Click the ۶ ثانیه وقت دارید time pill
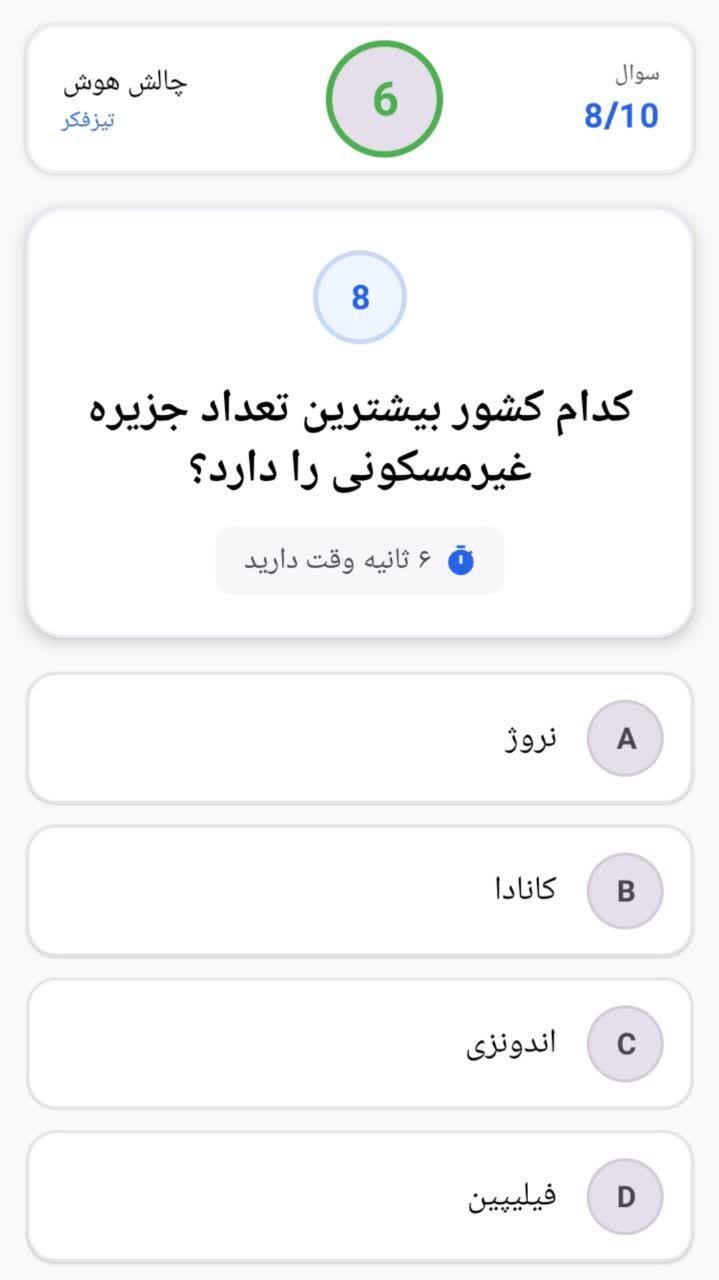Viewport: 719px width, 1280px height. 360,560
